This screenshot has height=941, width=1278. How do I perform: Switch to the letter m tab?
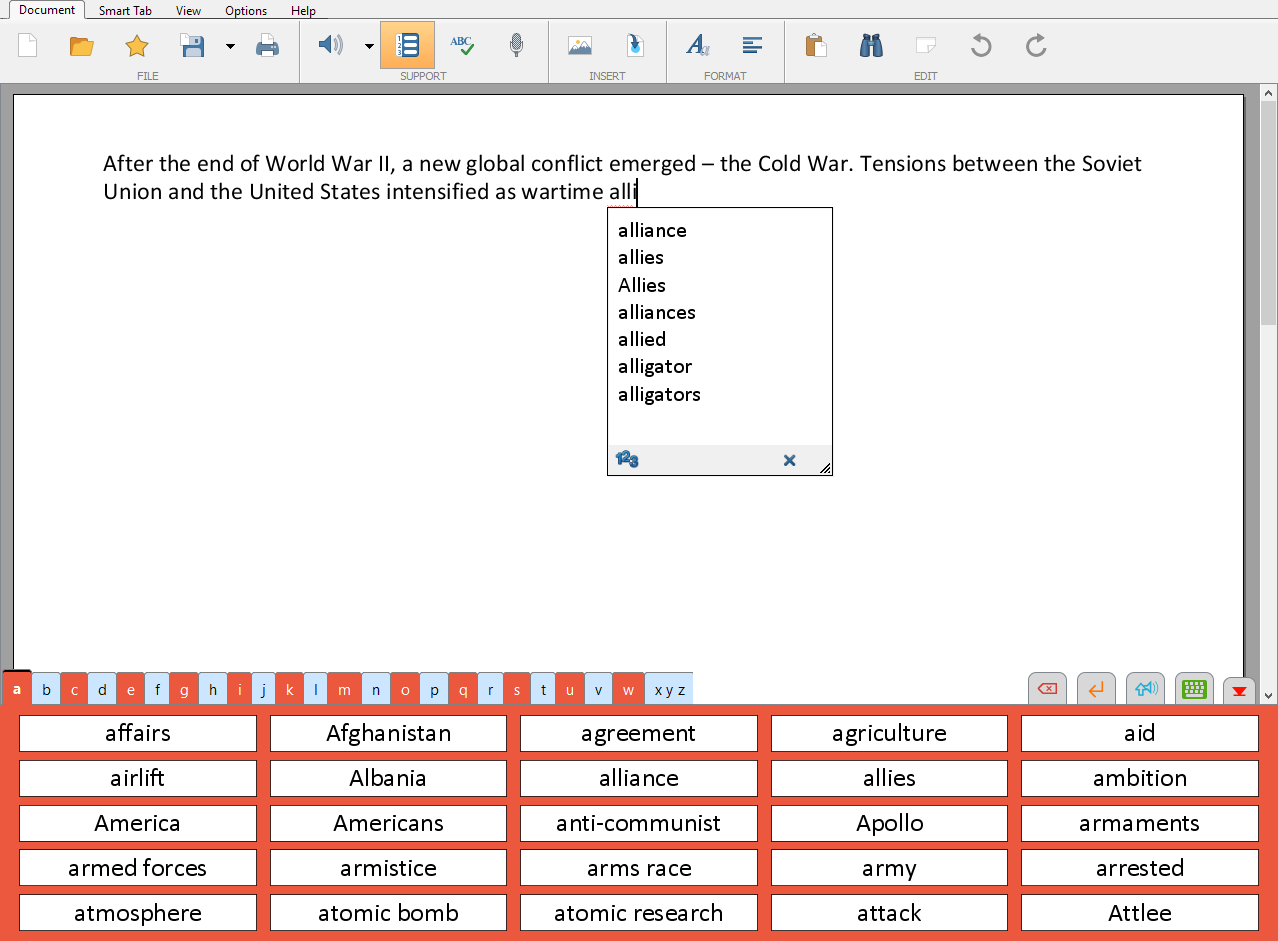click(344, 689)
